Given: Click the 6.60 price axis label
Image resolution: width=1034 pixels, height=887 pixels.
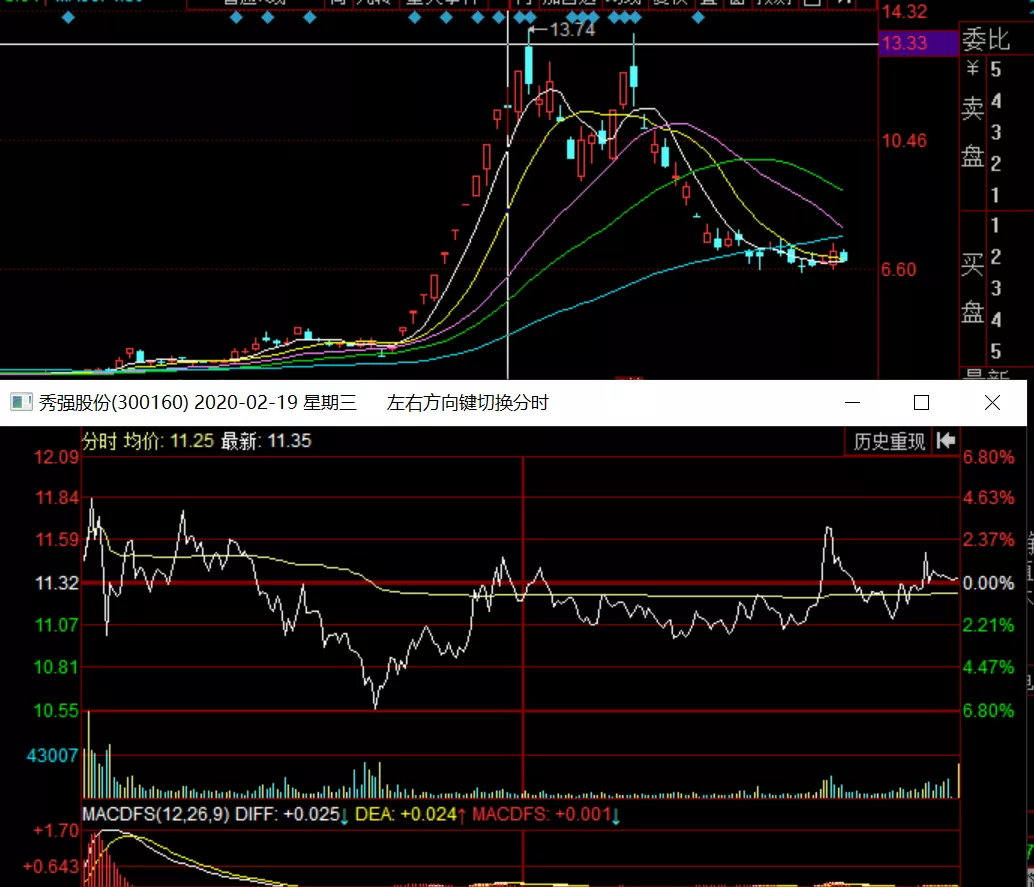Looking at the screenshot, I should pos(899,270).
